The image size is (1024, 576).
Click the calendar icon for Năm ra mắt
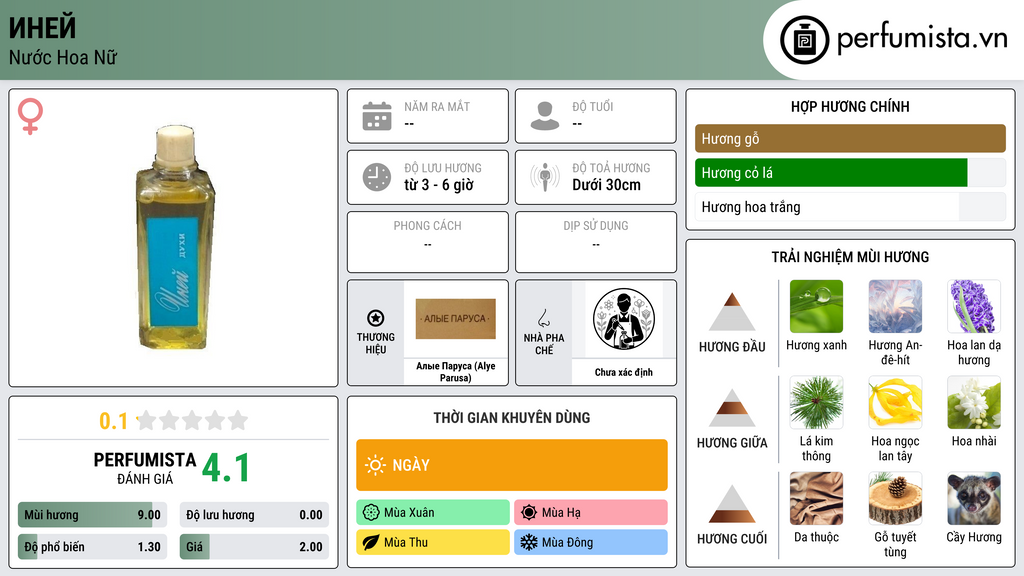point(377,116)
